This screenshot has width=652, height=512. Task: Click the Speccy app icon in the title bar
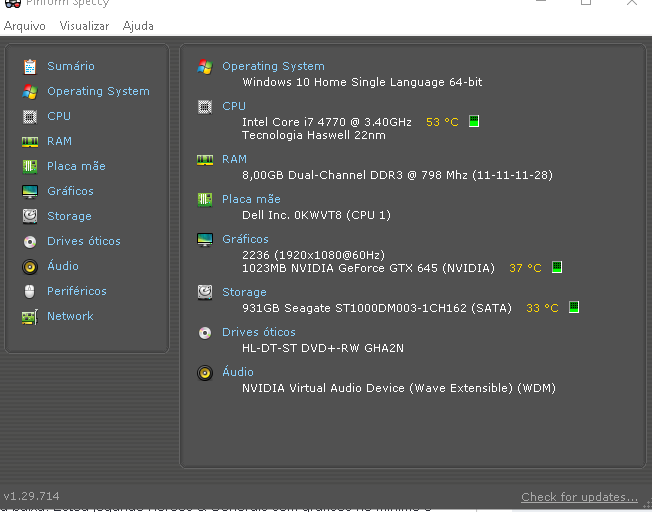click(13, 4)
